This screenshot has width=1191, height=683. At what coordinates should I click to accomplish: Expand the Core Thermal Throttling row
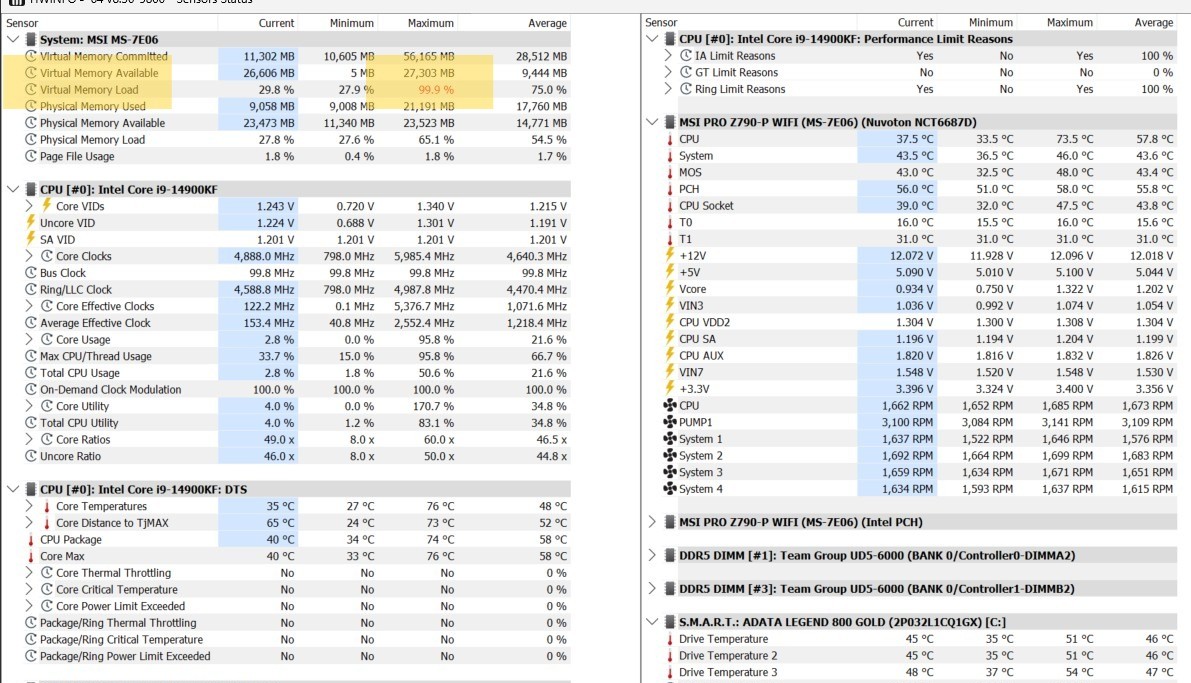pos(29,573)
